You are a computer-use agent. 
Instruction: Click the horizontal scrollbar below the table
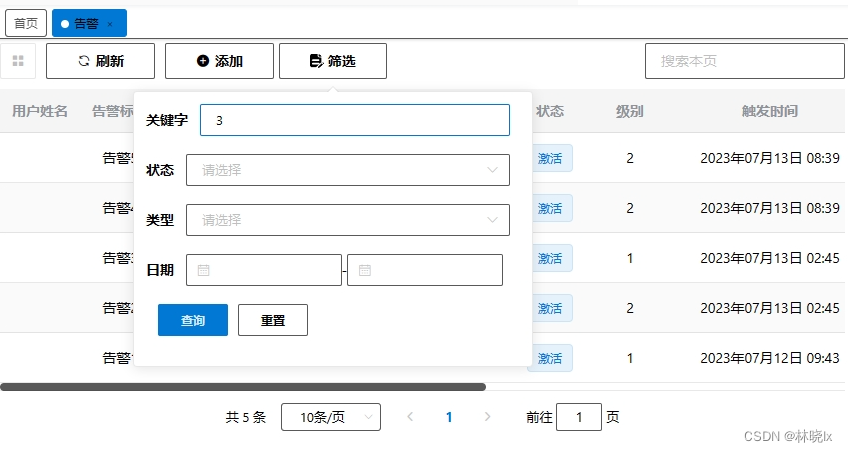point(242,386)
